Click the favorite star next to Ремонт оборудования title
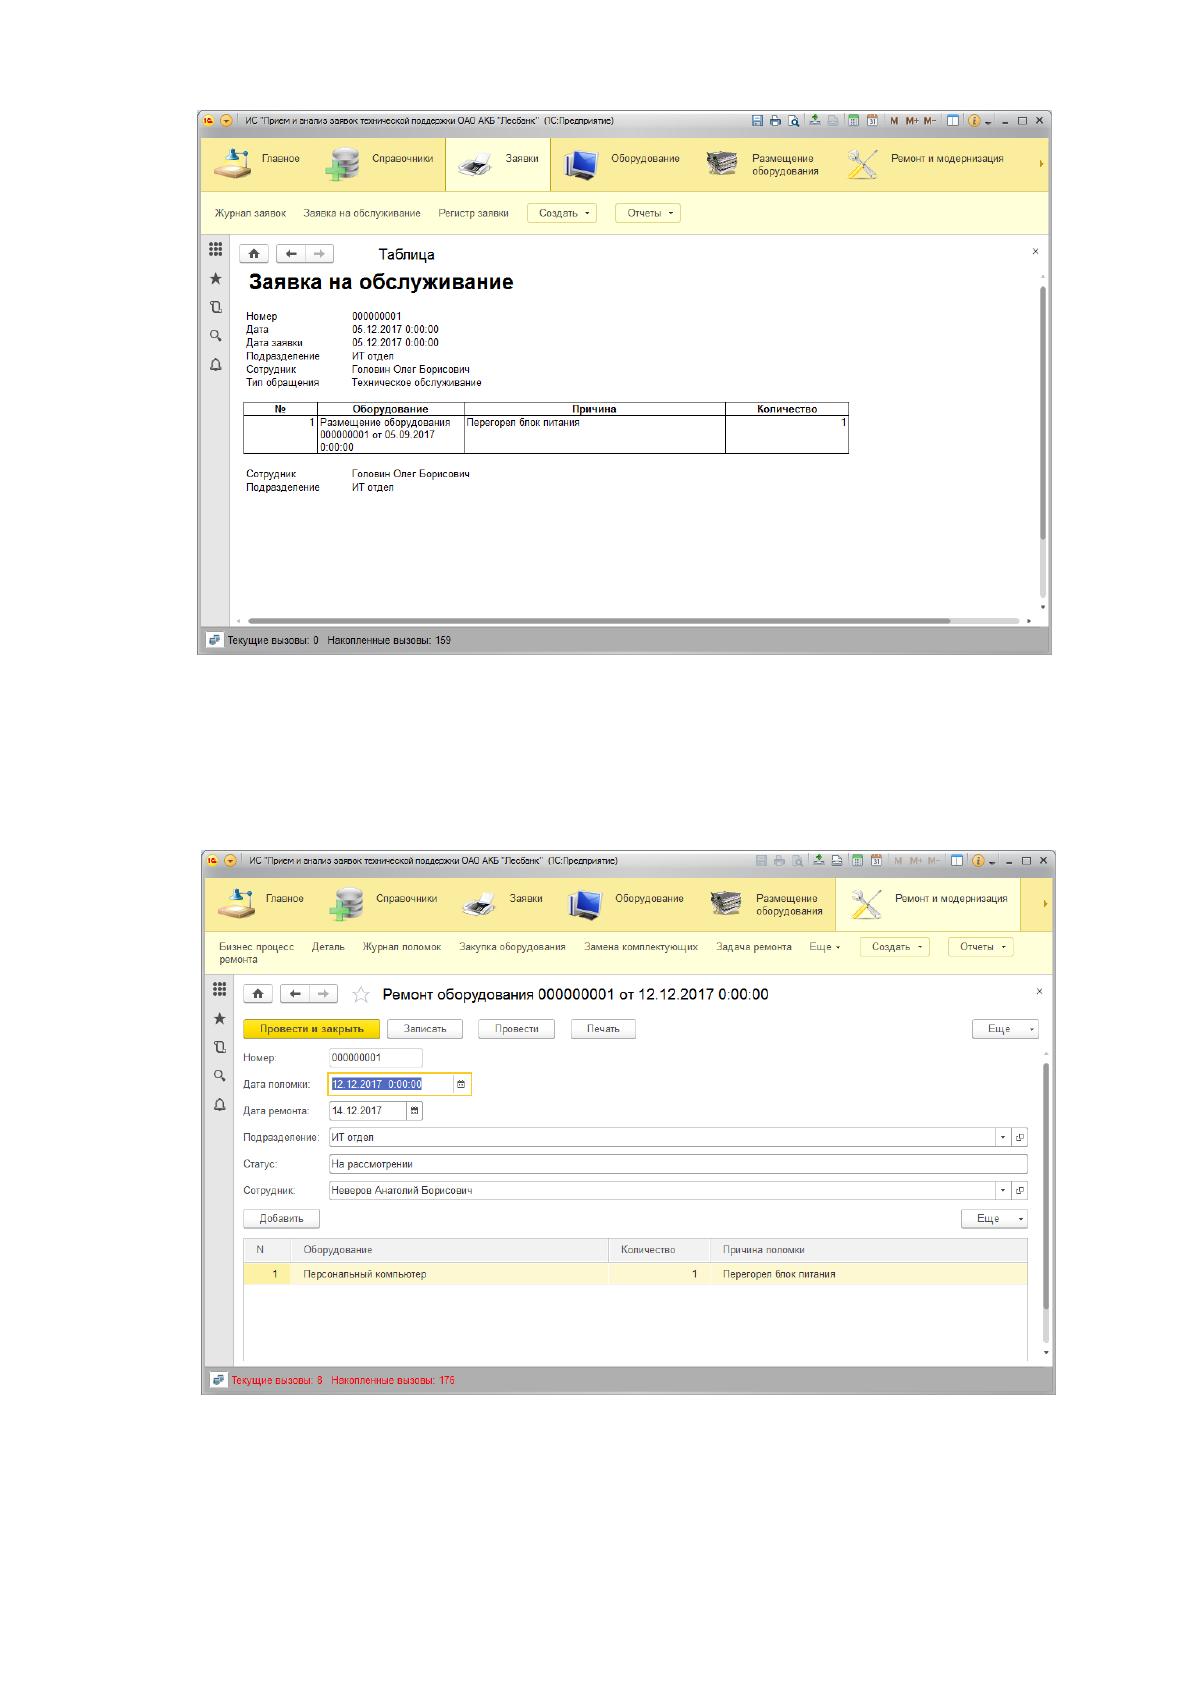Viewport: 1191px width, 1684px height. [361, 994]
